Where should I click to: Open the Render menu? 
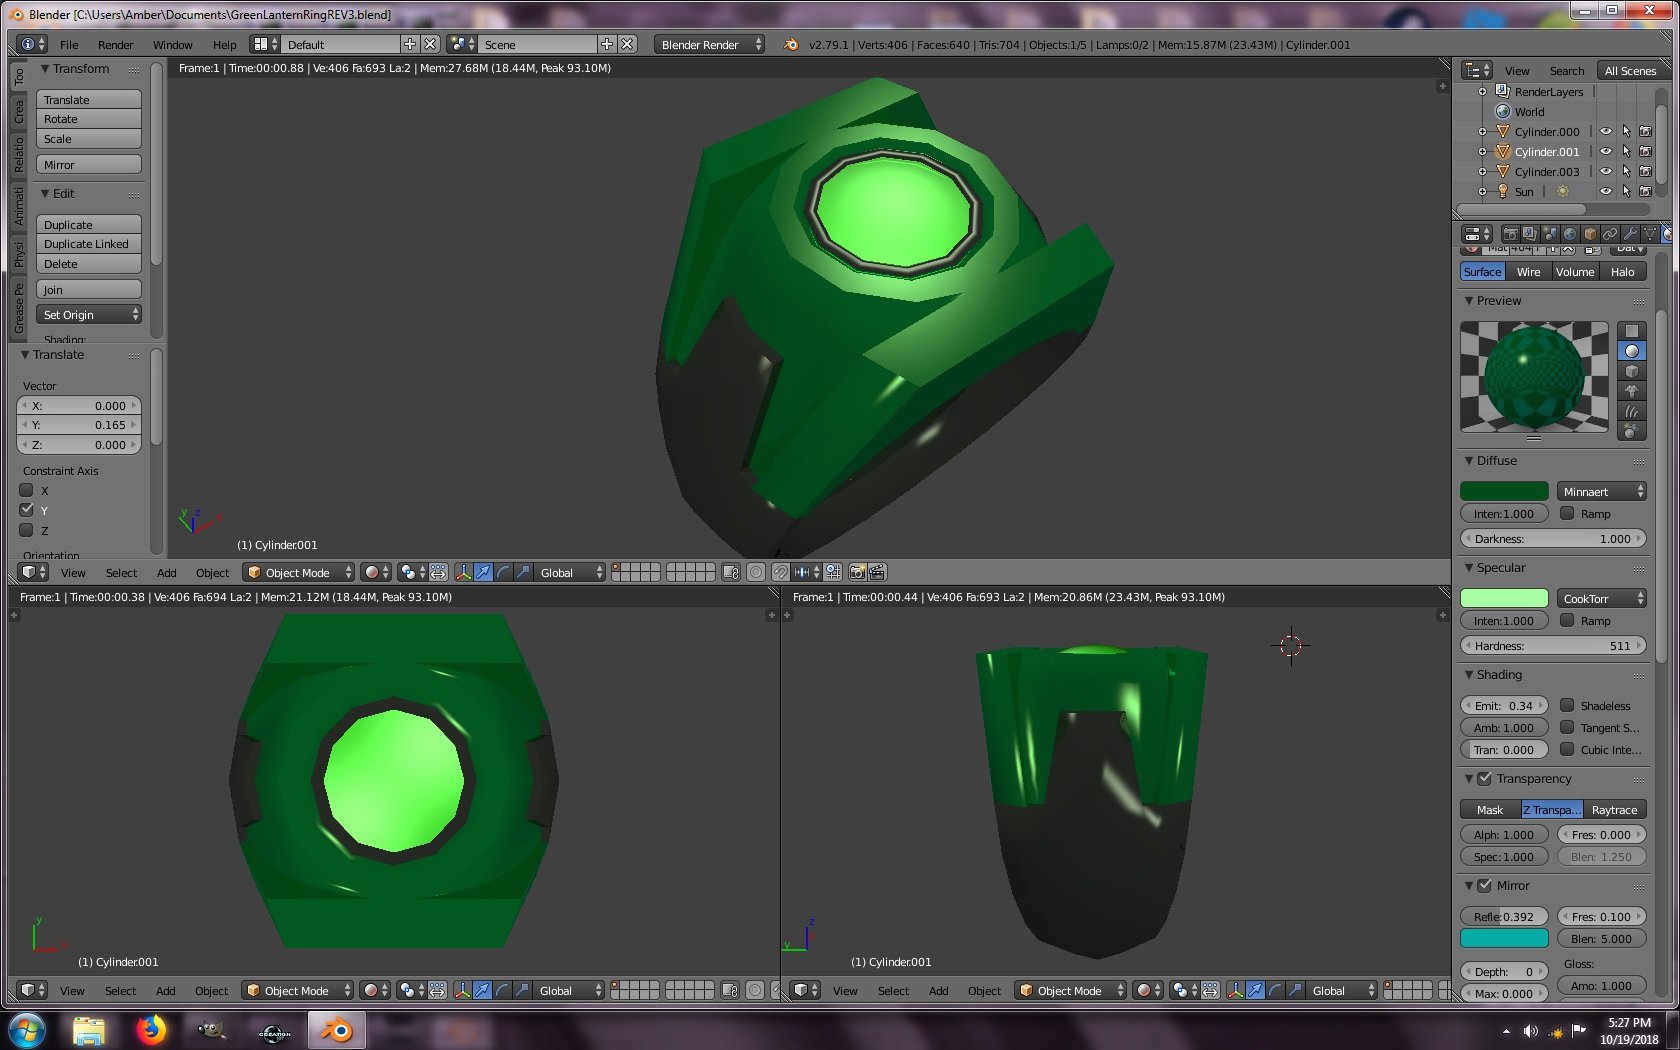click(x=115, y=44)
